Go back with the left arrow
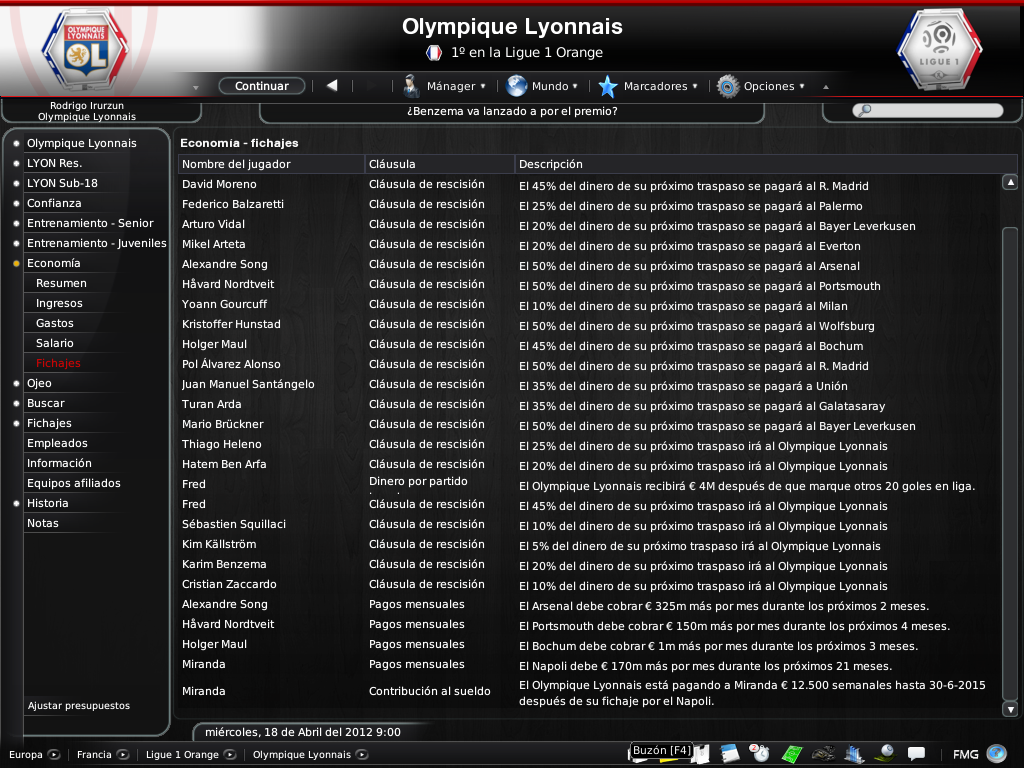 [x=332, y=86]
